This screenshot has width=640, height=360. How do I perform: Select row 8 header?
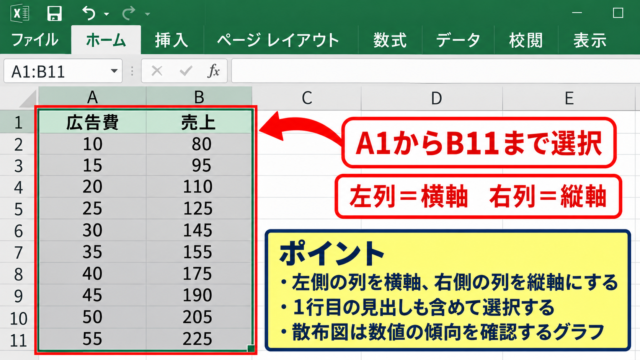point(19,274)
